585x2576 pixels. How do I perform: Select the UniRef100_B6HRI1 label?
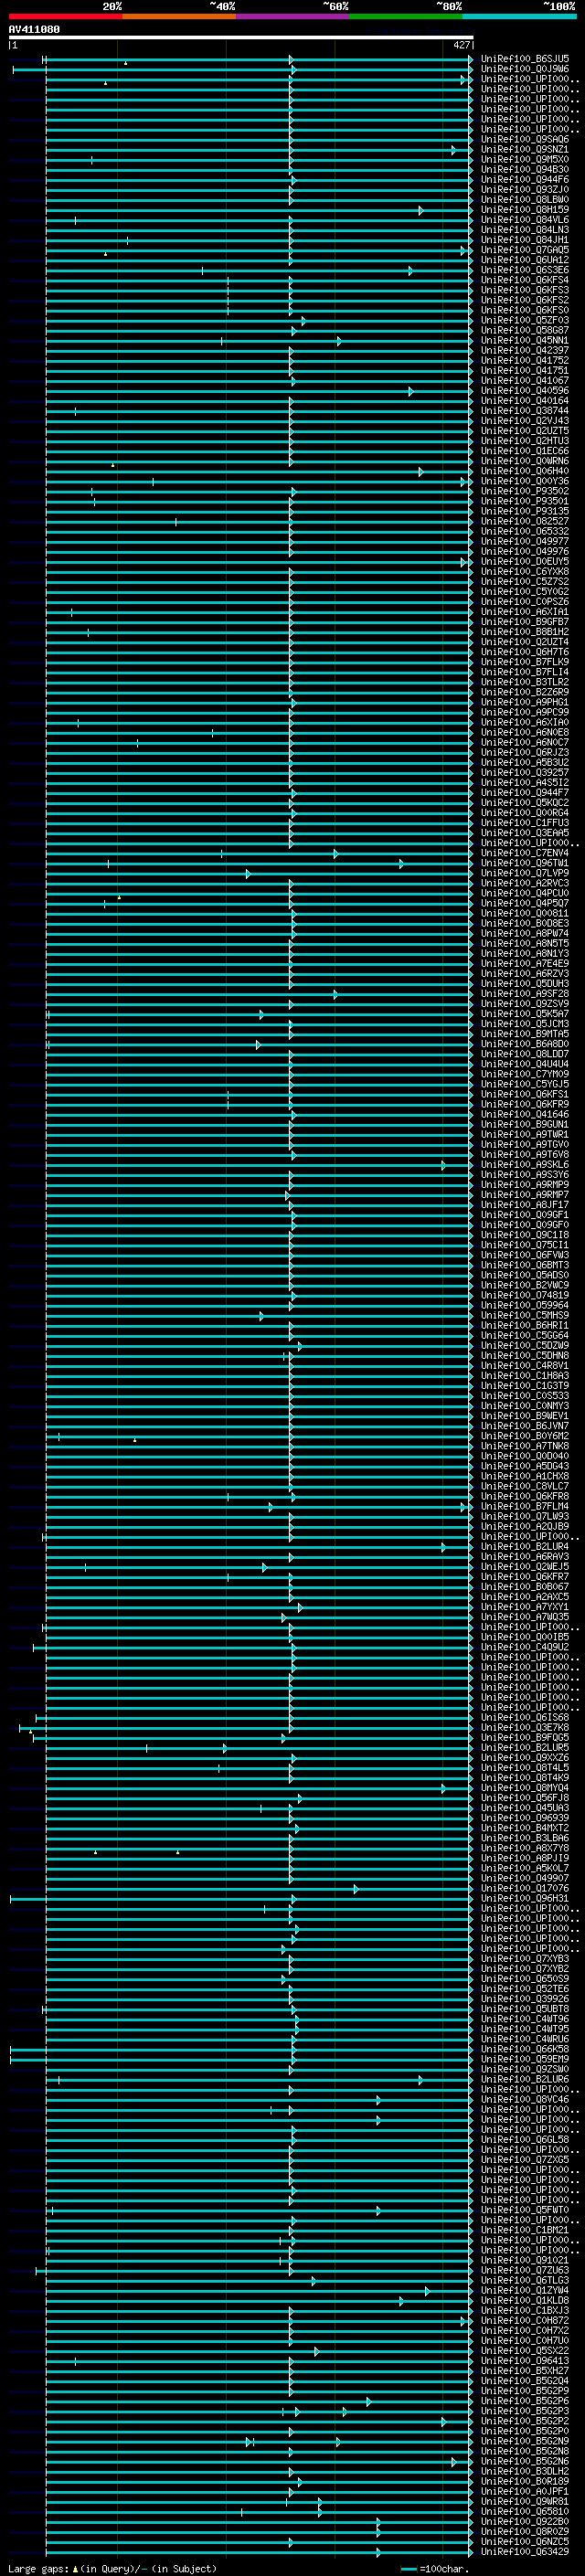524,1325
